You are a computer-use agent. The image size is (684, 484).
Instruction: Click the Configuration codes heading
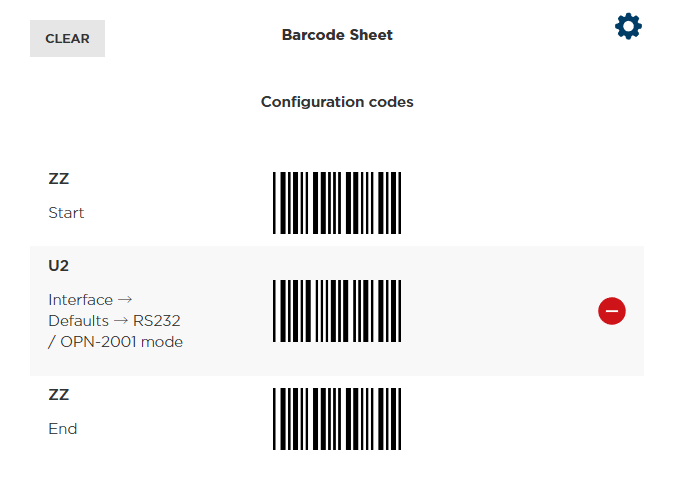(337, 102)
